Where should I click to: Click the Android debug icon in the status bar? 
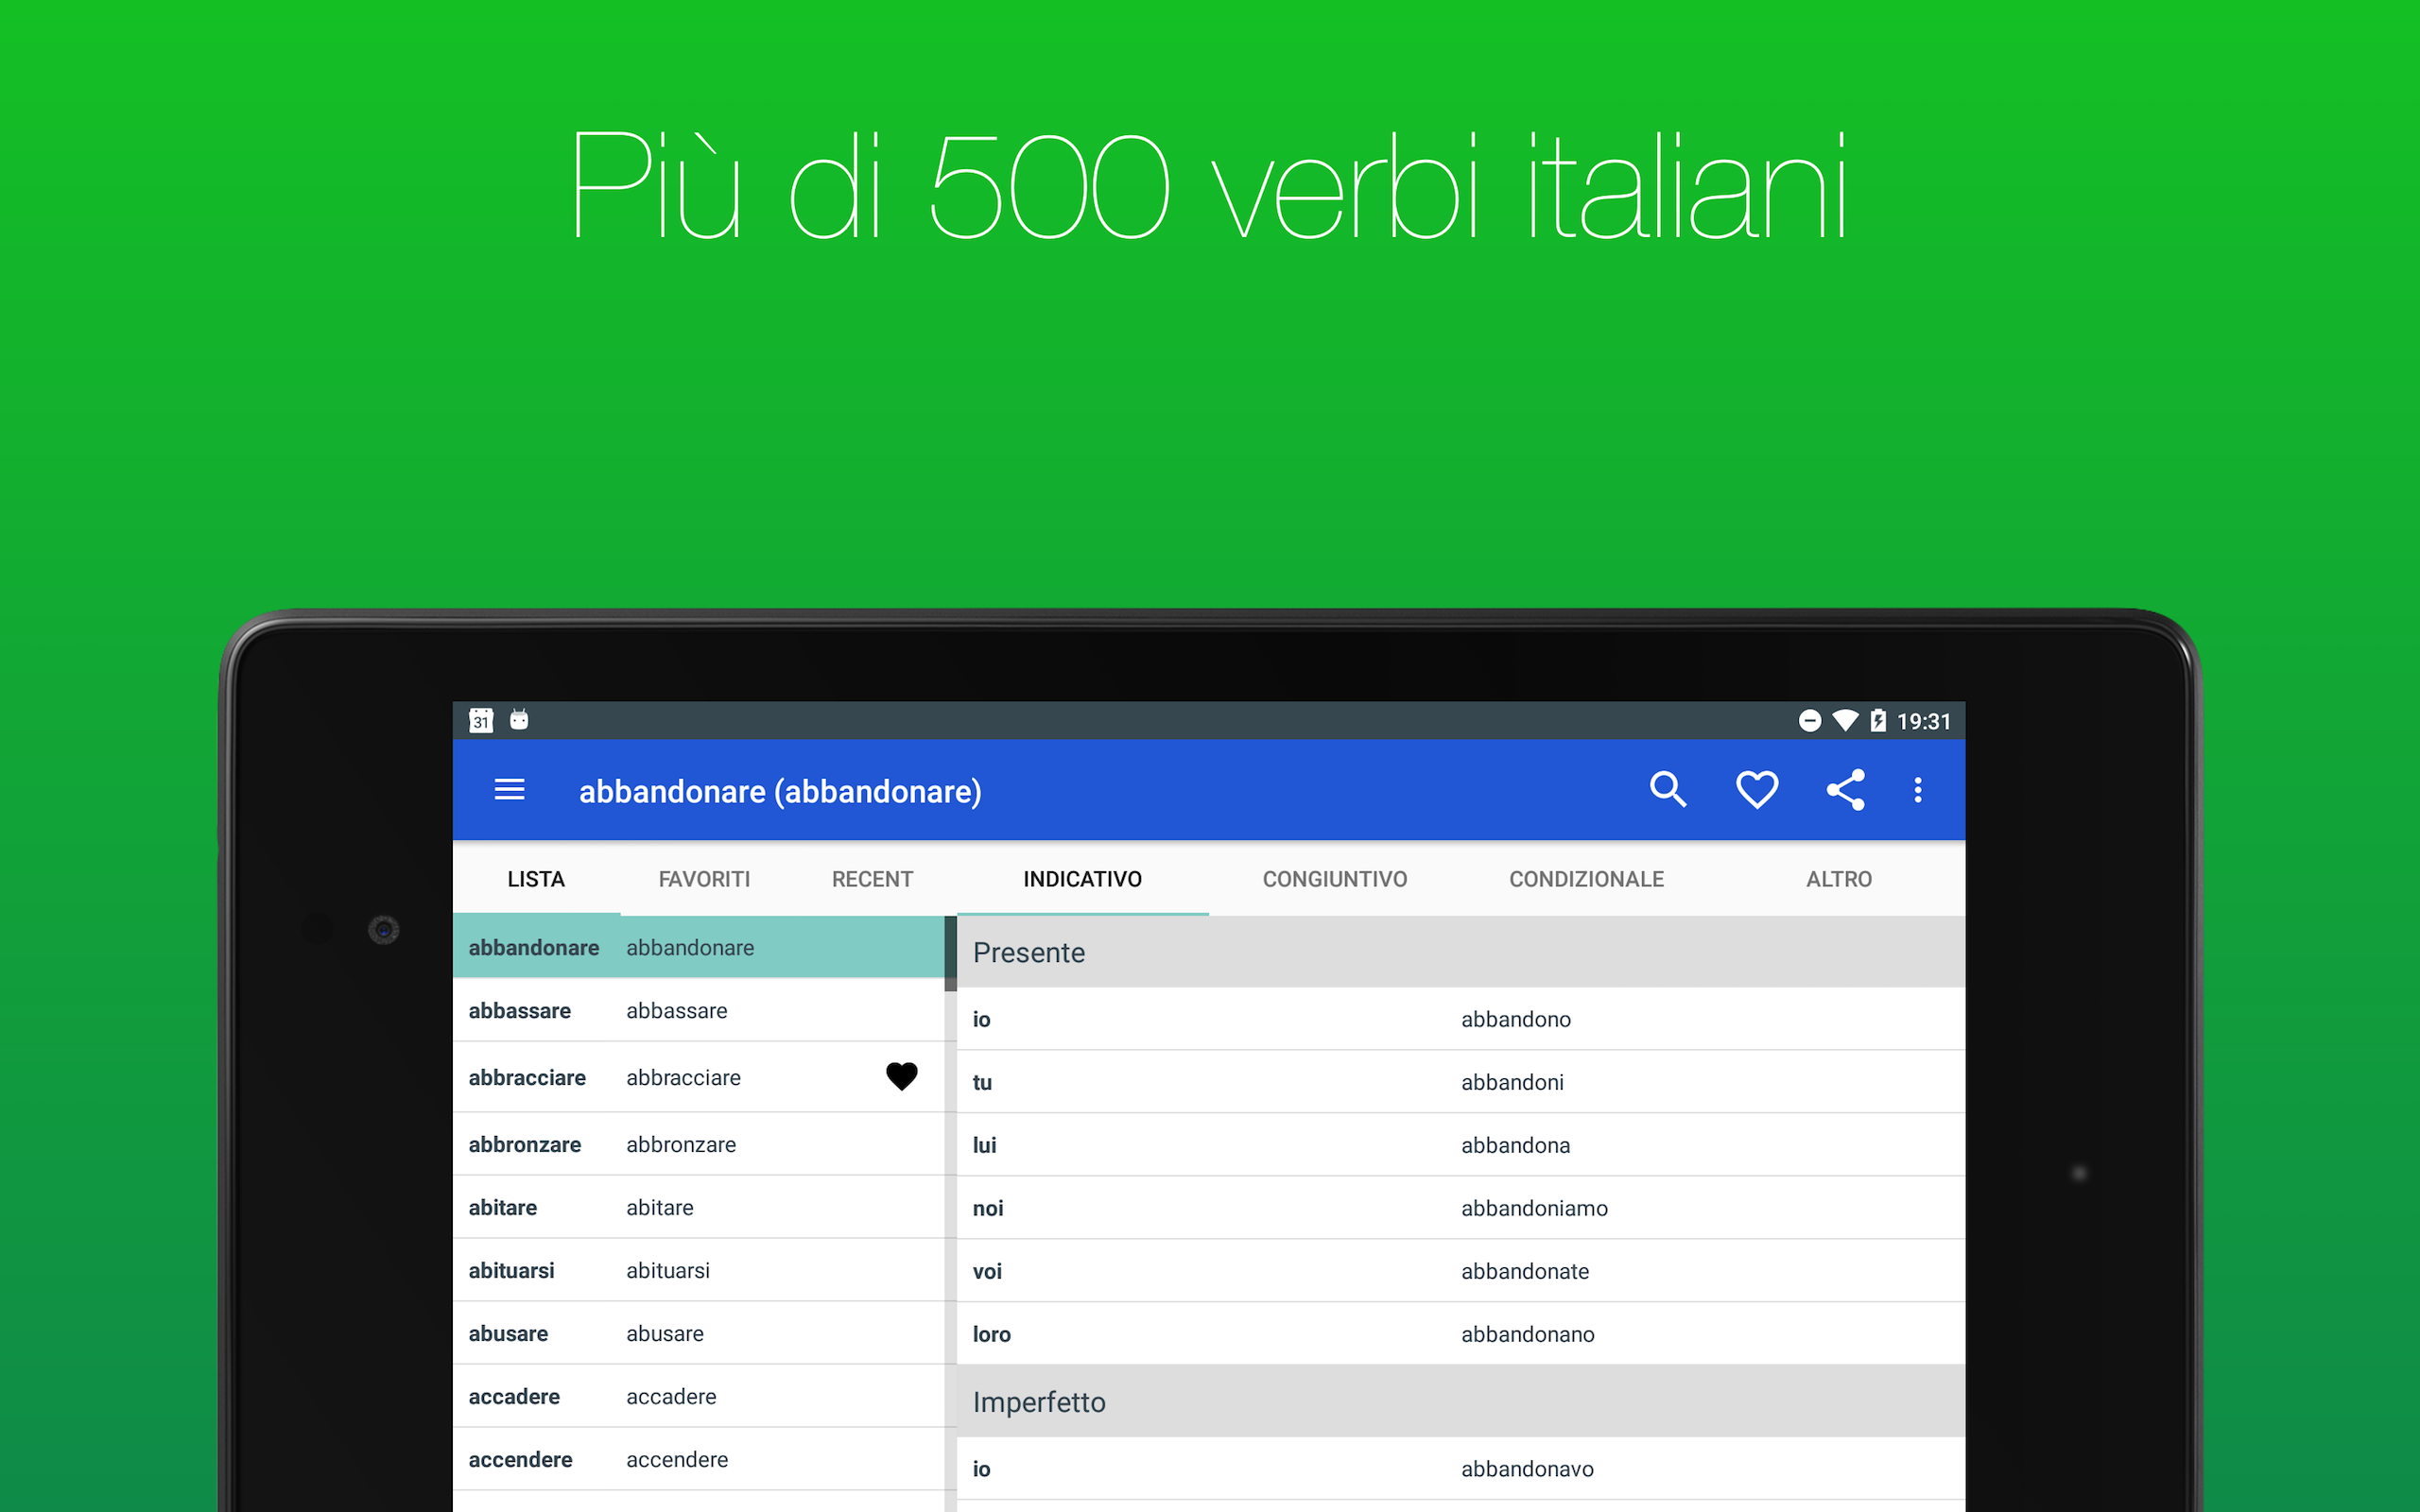point(519,720)
